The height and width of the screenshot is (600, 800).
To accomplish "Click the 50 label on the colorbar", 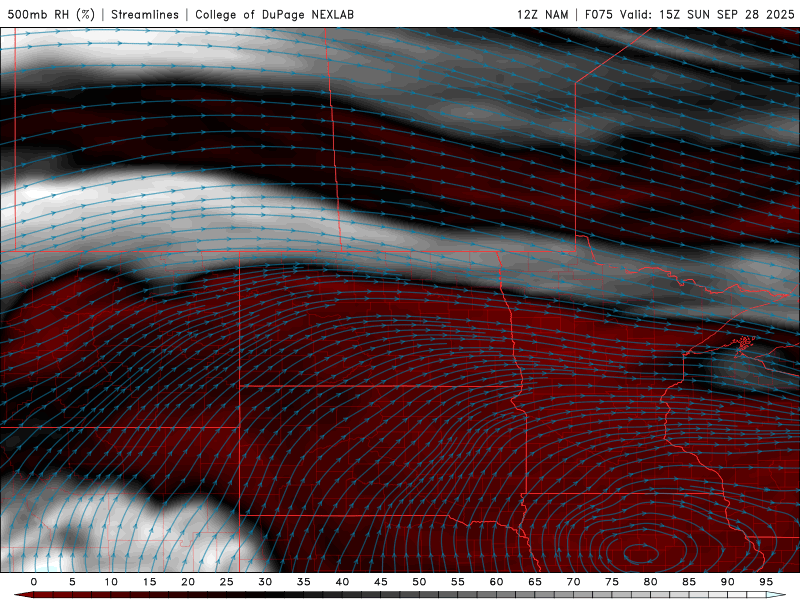I will (x=419, y=582).
